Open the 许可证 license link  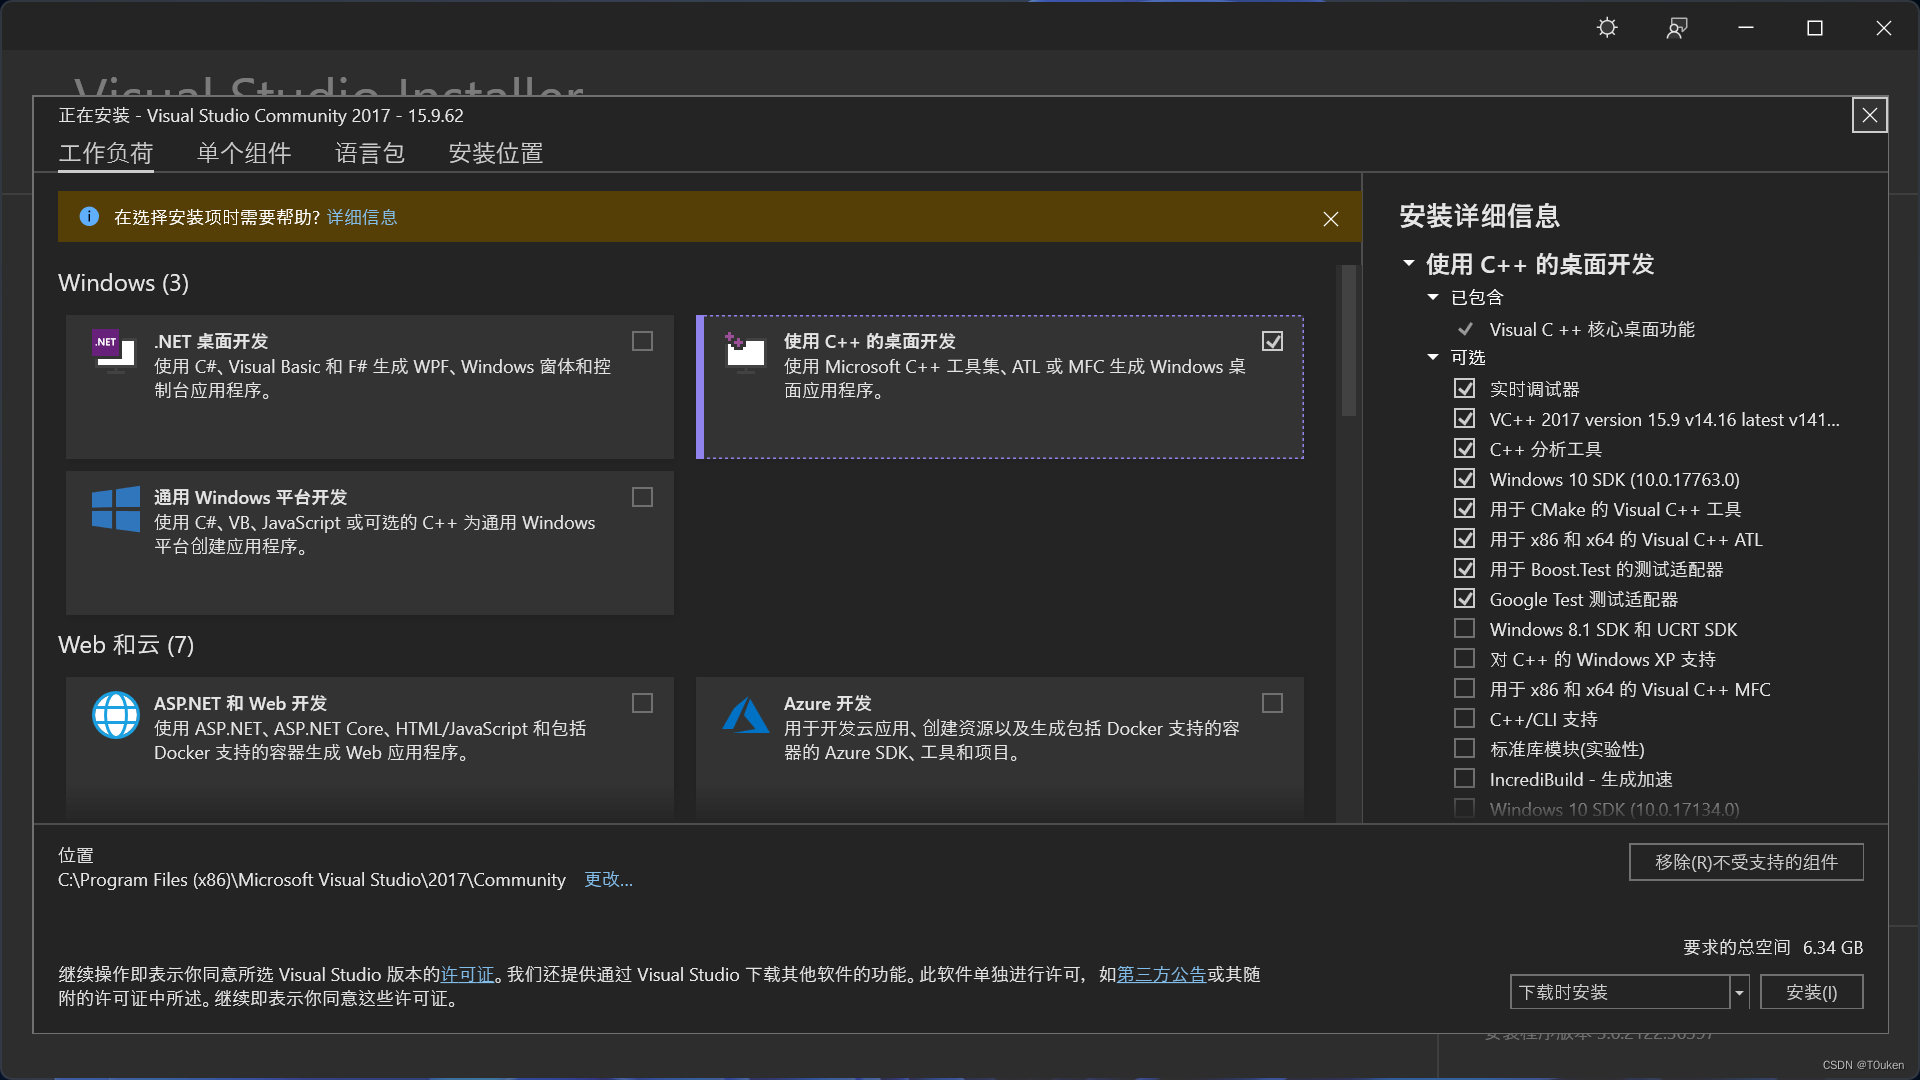click(467, 974)
